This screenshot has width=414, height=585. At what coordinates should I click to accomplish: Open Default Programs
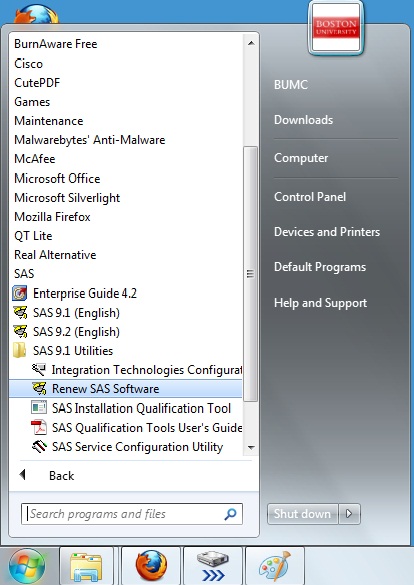(x=320, y=267)
